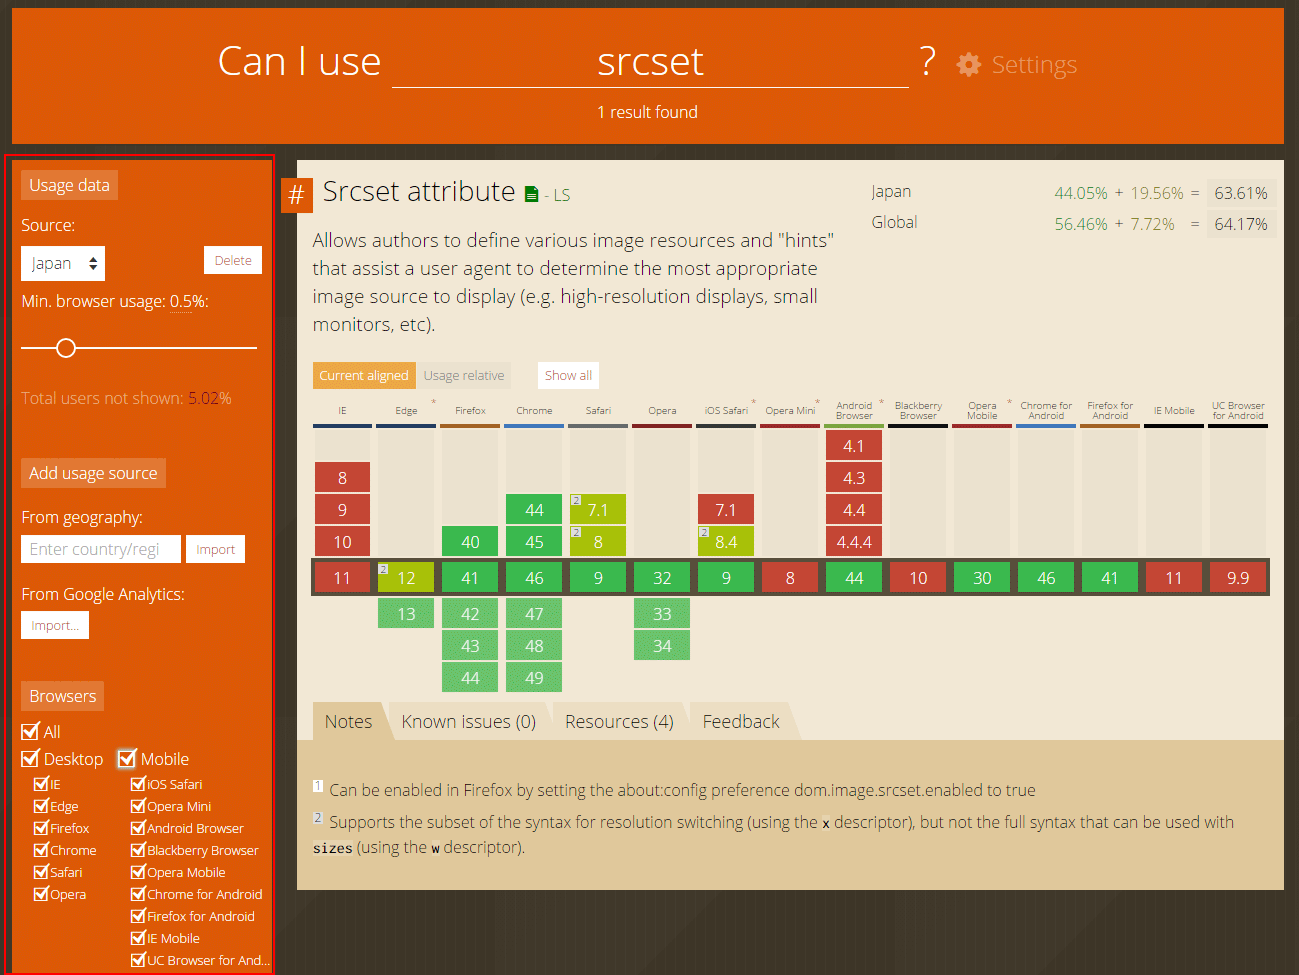Uncheck the IE checkbox in the Desktop list

(41, 783)
